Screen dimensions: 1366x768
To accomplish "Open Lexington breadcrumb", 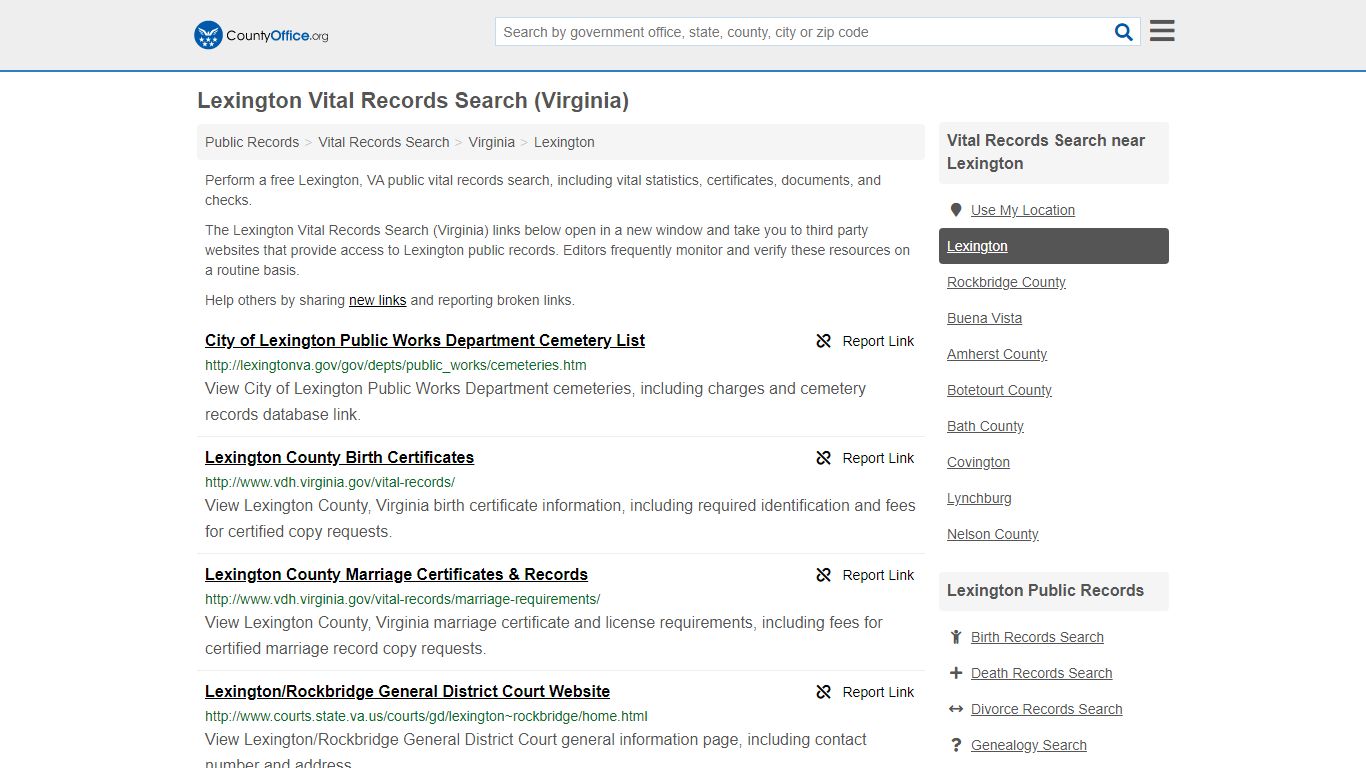I will 564,142.
